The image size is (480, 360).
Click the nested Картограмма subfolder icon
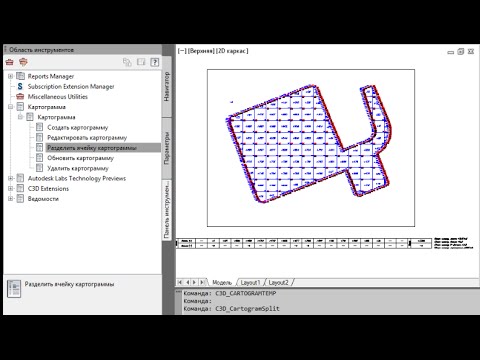point(30,117)
